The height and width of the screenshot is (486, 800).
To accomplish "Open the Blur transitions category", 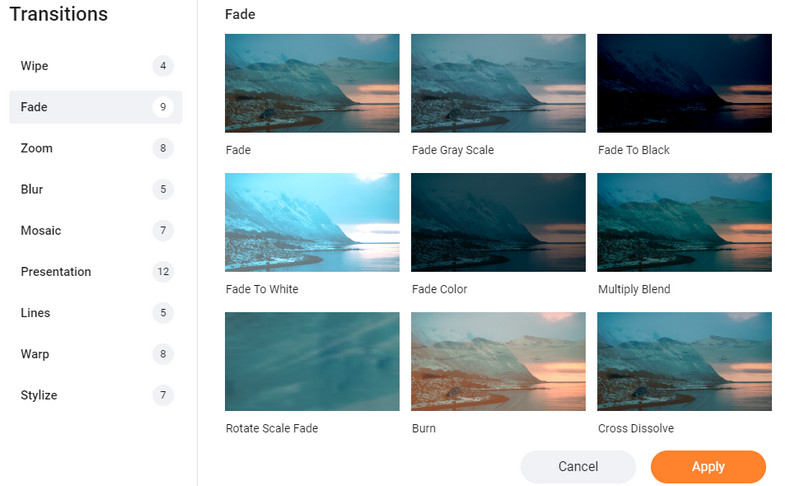I will [x=95, y=189].
